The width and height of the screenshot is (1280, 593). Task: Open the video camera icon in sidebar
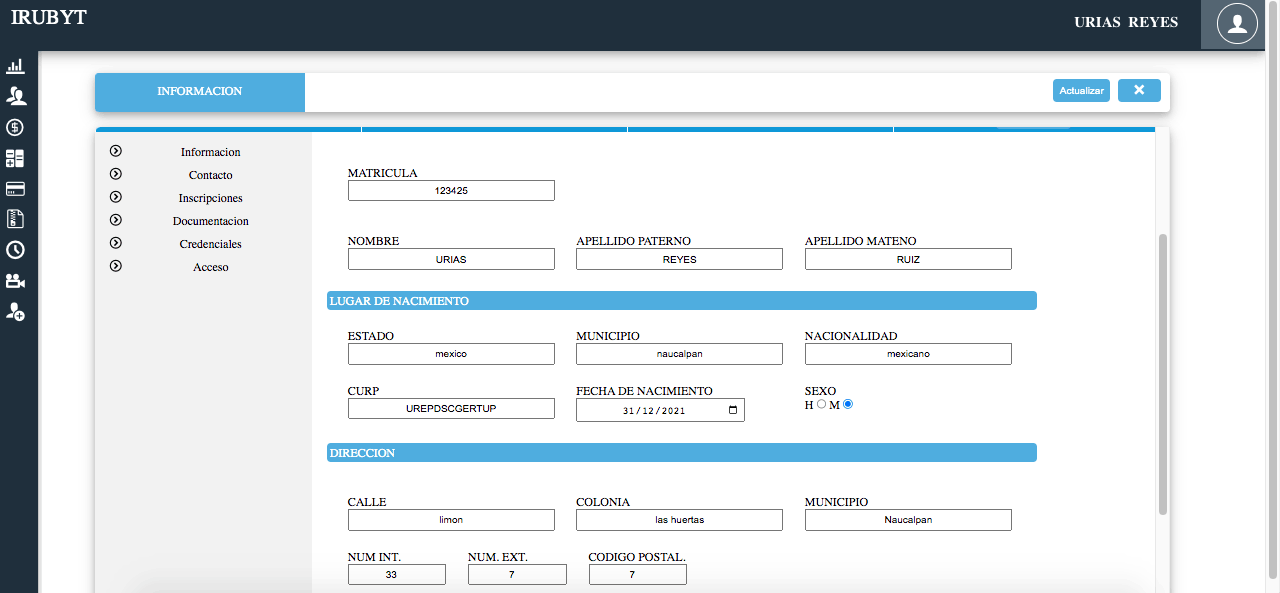tap(15, 281)
